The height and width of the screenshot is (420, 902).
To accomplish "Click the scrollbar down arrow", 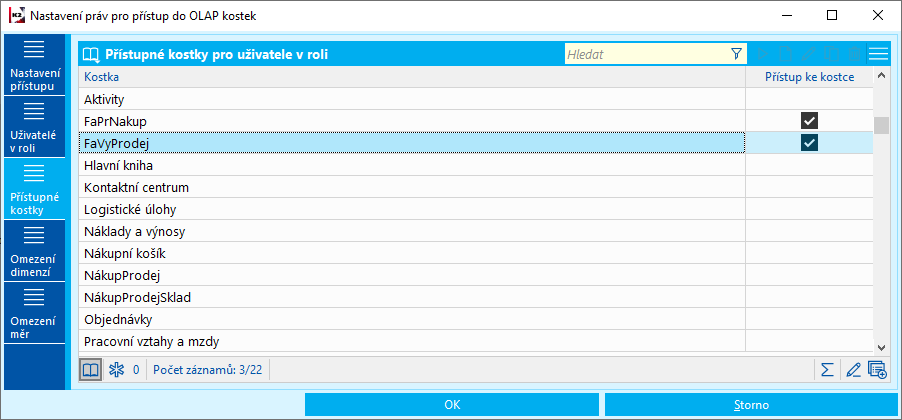I will pyautogui.click(x=881, y=346).
